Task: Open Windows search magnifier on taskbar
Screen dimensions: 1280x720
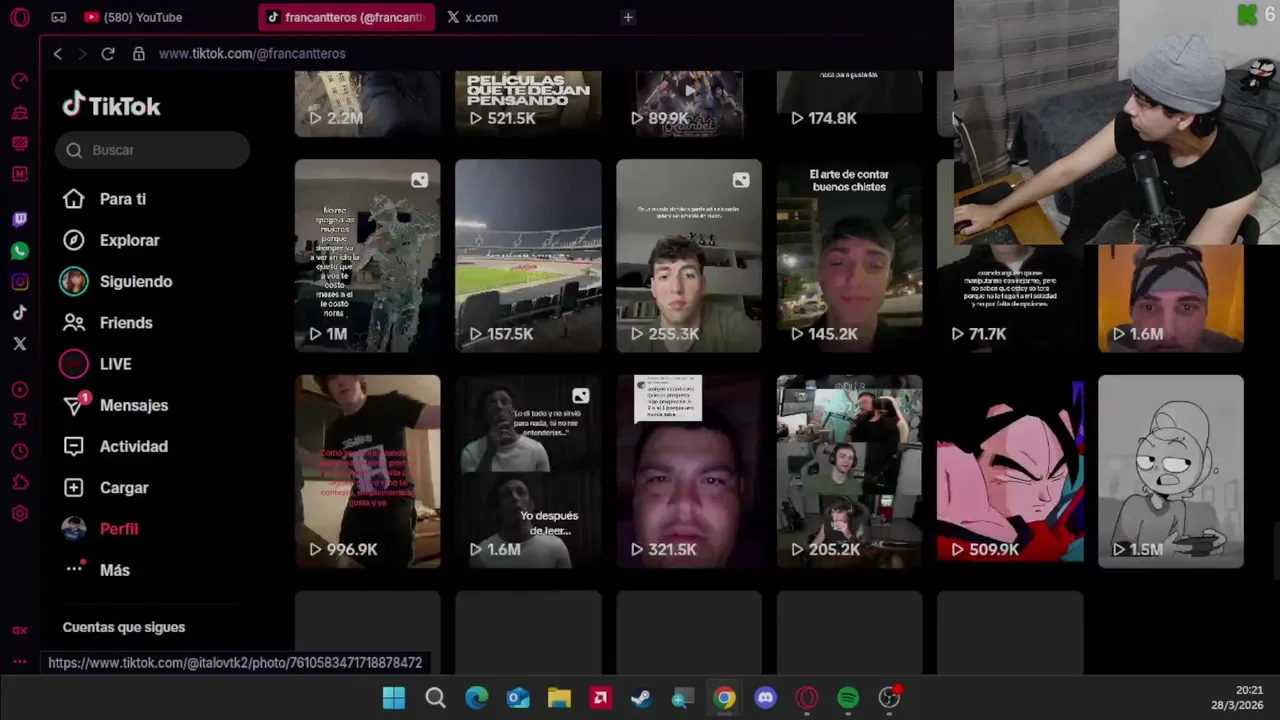Action: (x=435, y=698)
